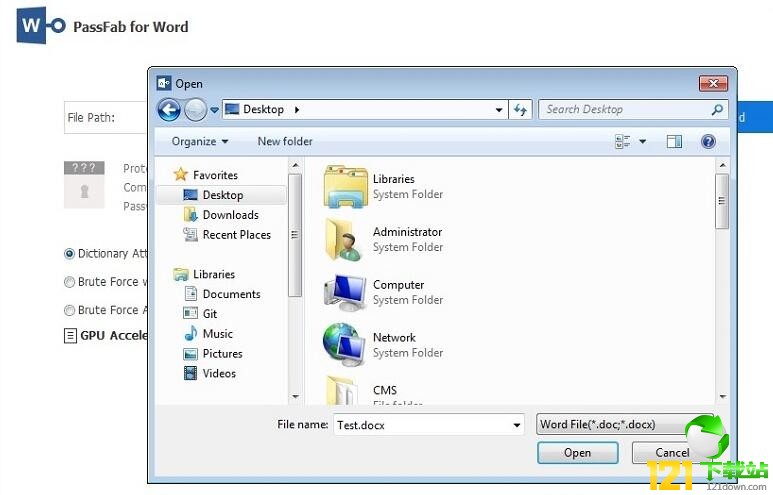The image size is (773, 495).
Task: Select the Network system folder icon
Action: coord(344,345)
